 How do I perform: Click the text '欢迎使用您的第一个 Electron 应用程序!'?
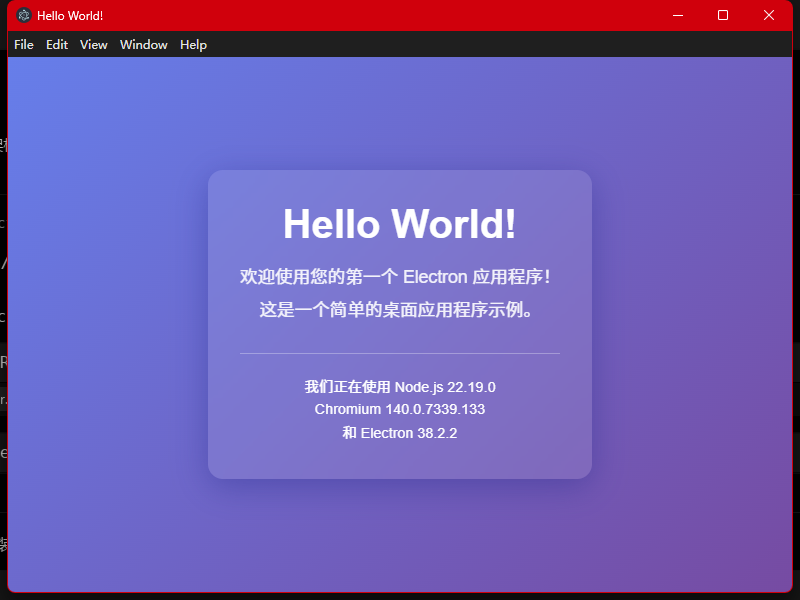click(395, 277)
